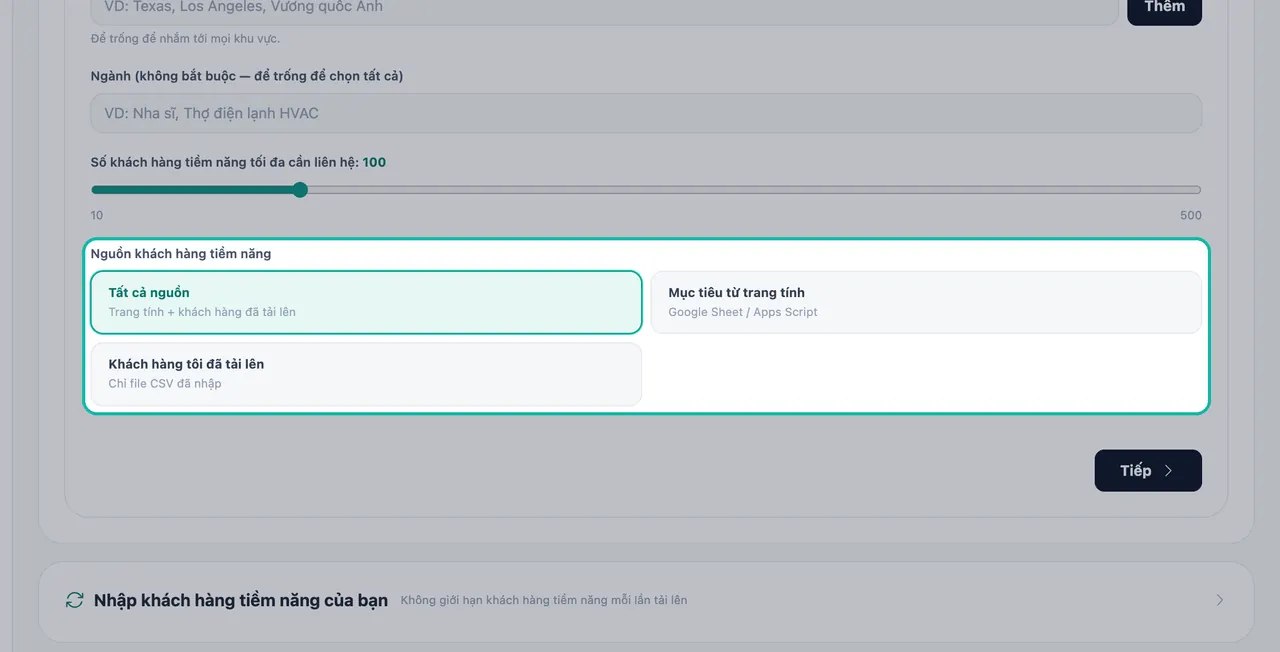Viewport: 1280px width, 652px height.
Task: Click the label "Ngành (không bắt buộc — để trống để chọn tất cả)"
Action: [x=247, y=76]
